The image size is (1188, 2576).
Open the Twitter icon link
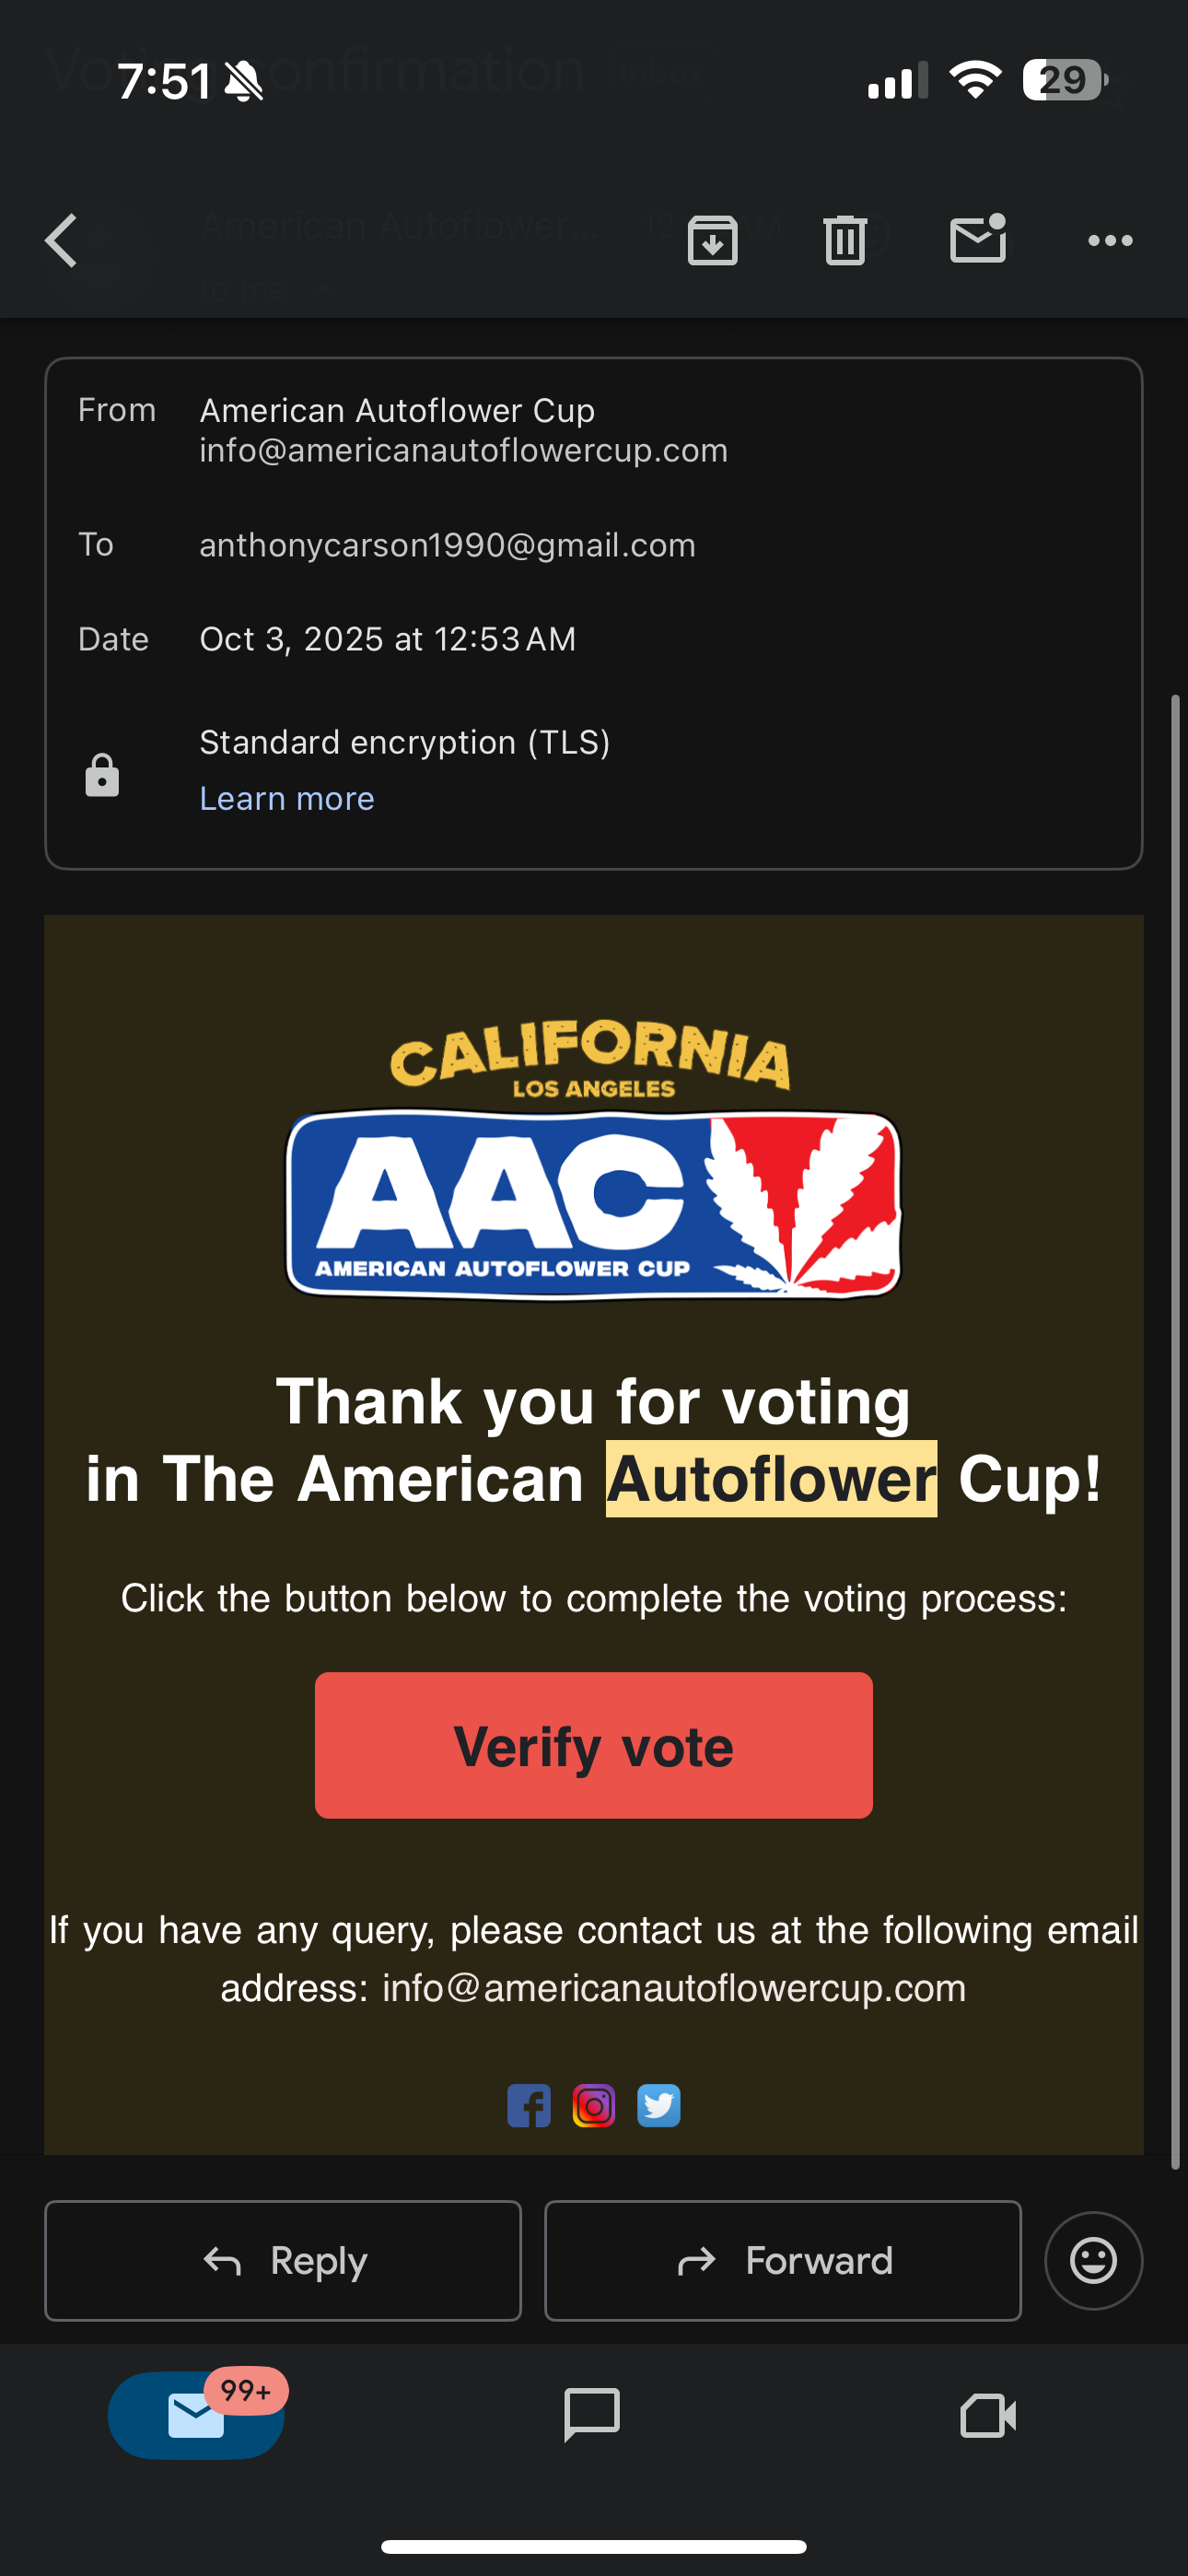[x=658, y=2106]
